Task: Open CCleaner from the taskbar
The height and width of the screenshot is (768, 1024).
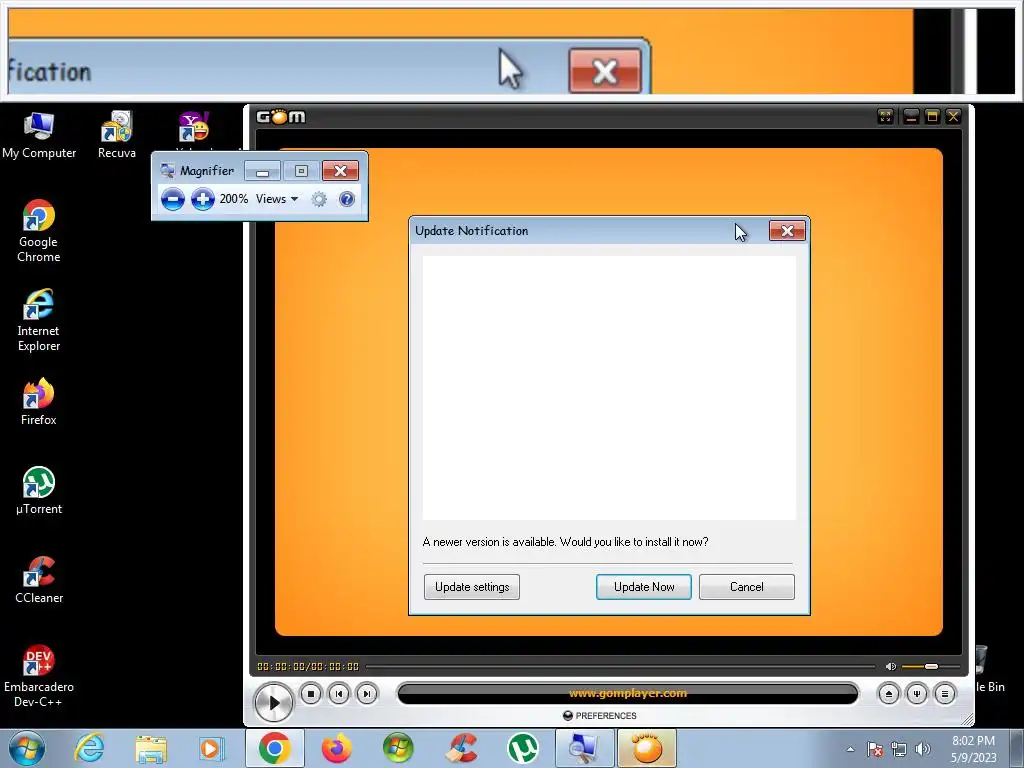Action: (x=461, y=748)
